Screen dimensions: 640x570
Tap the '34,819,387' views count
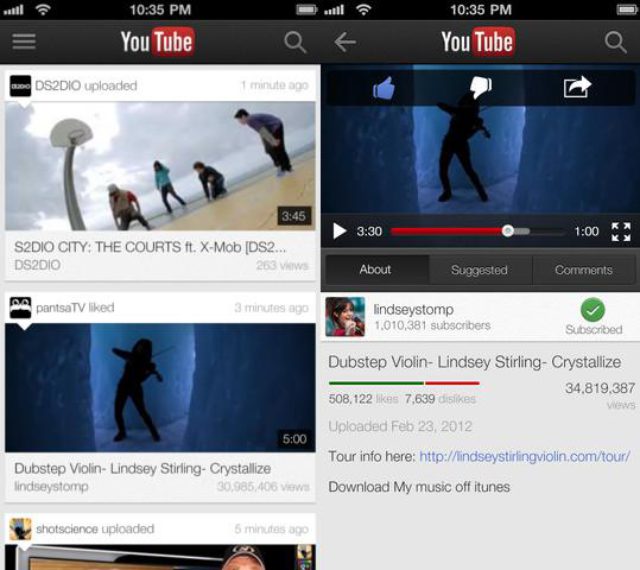[x=600, y=388]
